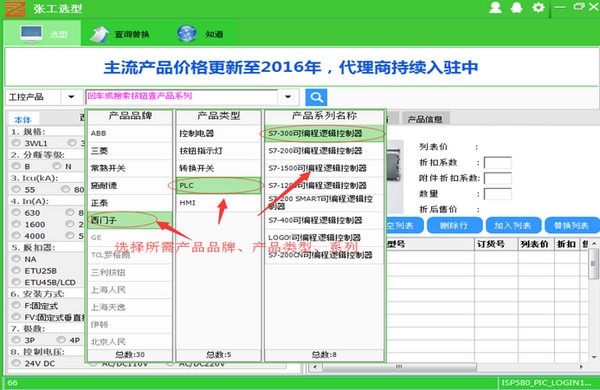This screenshot has height=390, width=600.
Task: Select ETU25B radio button
Action: coord(16,270)
